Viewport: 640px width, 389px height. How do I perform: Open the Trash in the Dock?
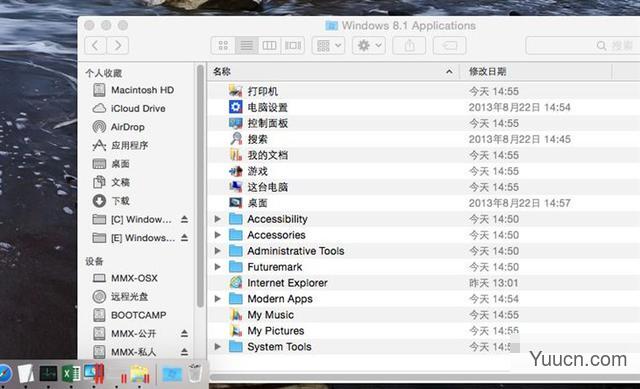(195, 373)
